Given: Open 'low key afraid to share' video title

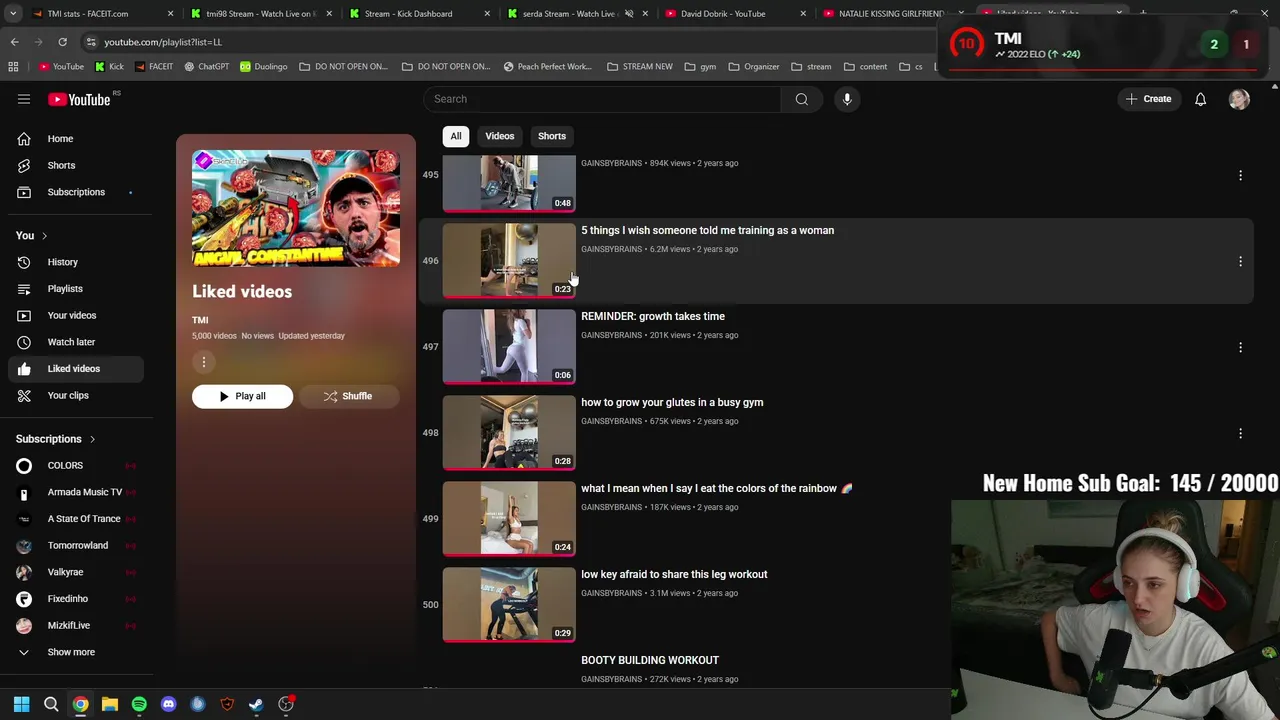Looking at the screenshot, I should point(674,575).
